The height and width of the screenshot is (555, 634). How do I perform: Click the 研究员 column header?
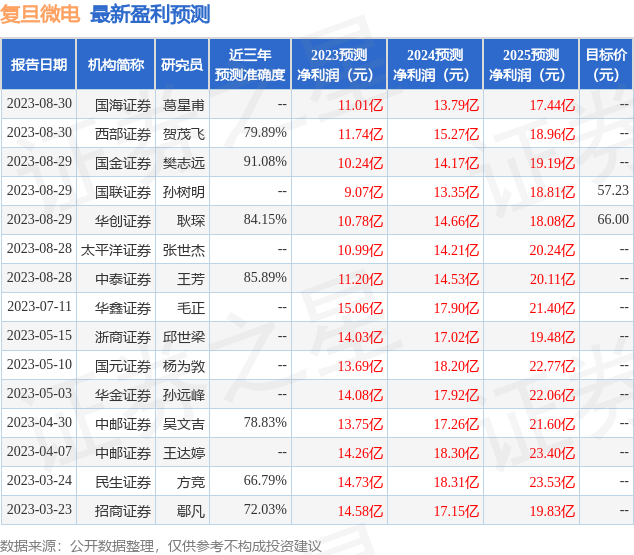[182, 64]
